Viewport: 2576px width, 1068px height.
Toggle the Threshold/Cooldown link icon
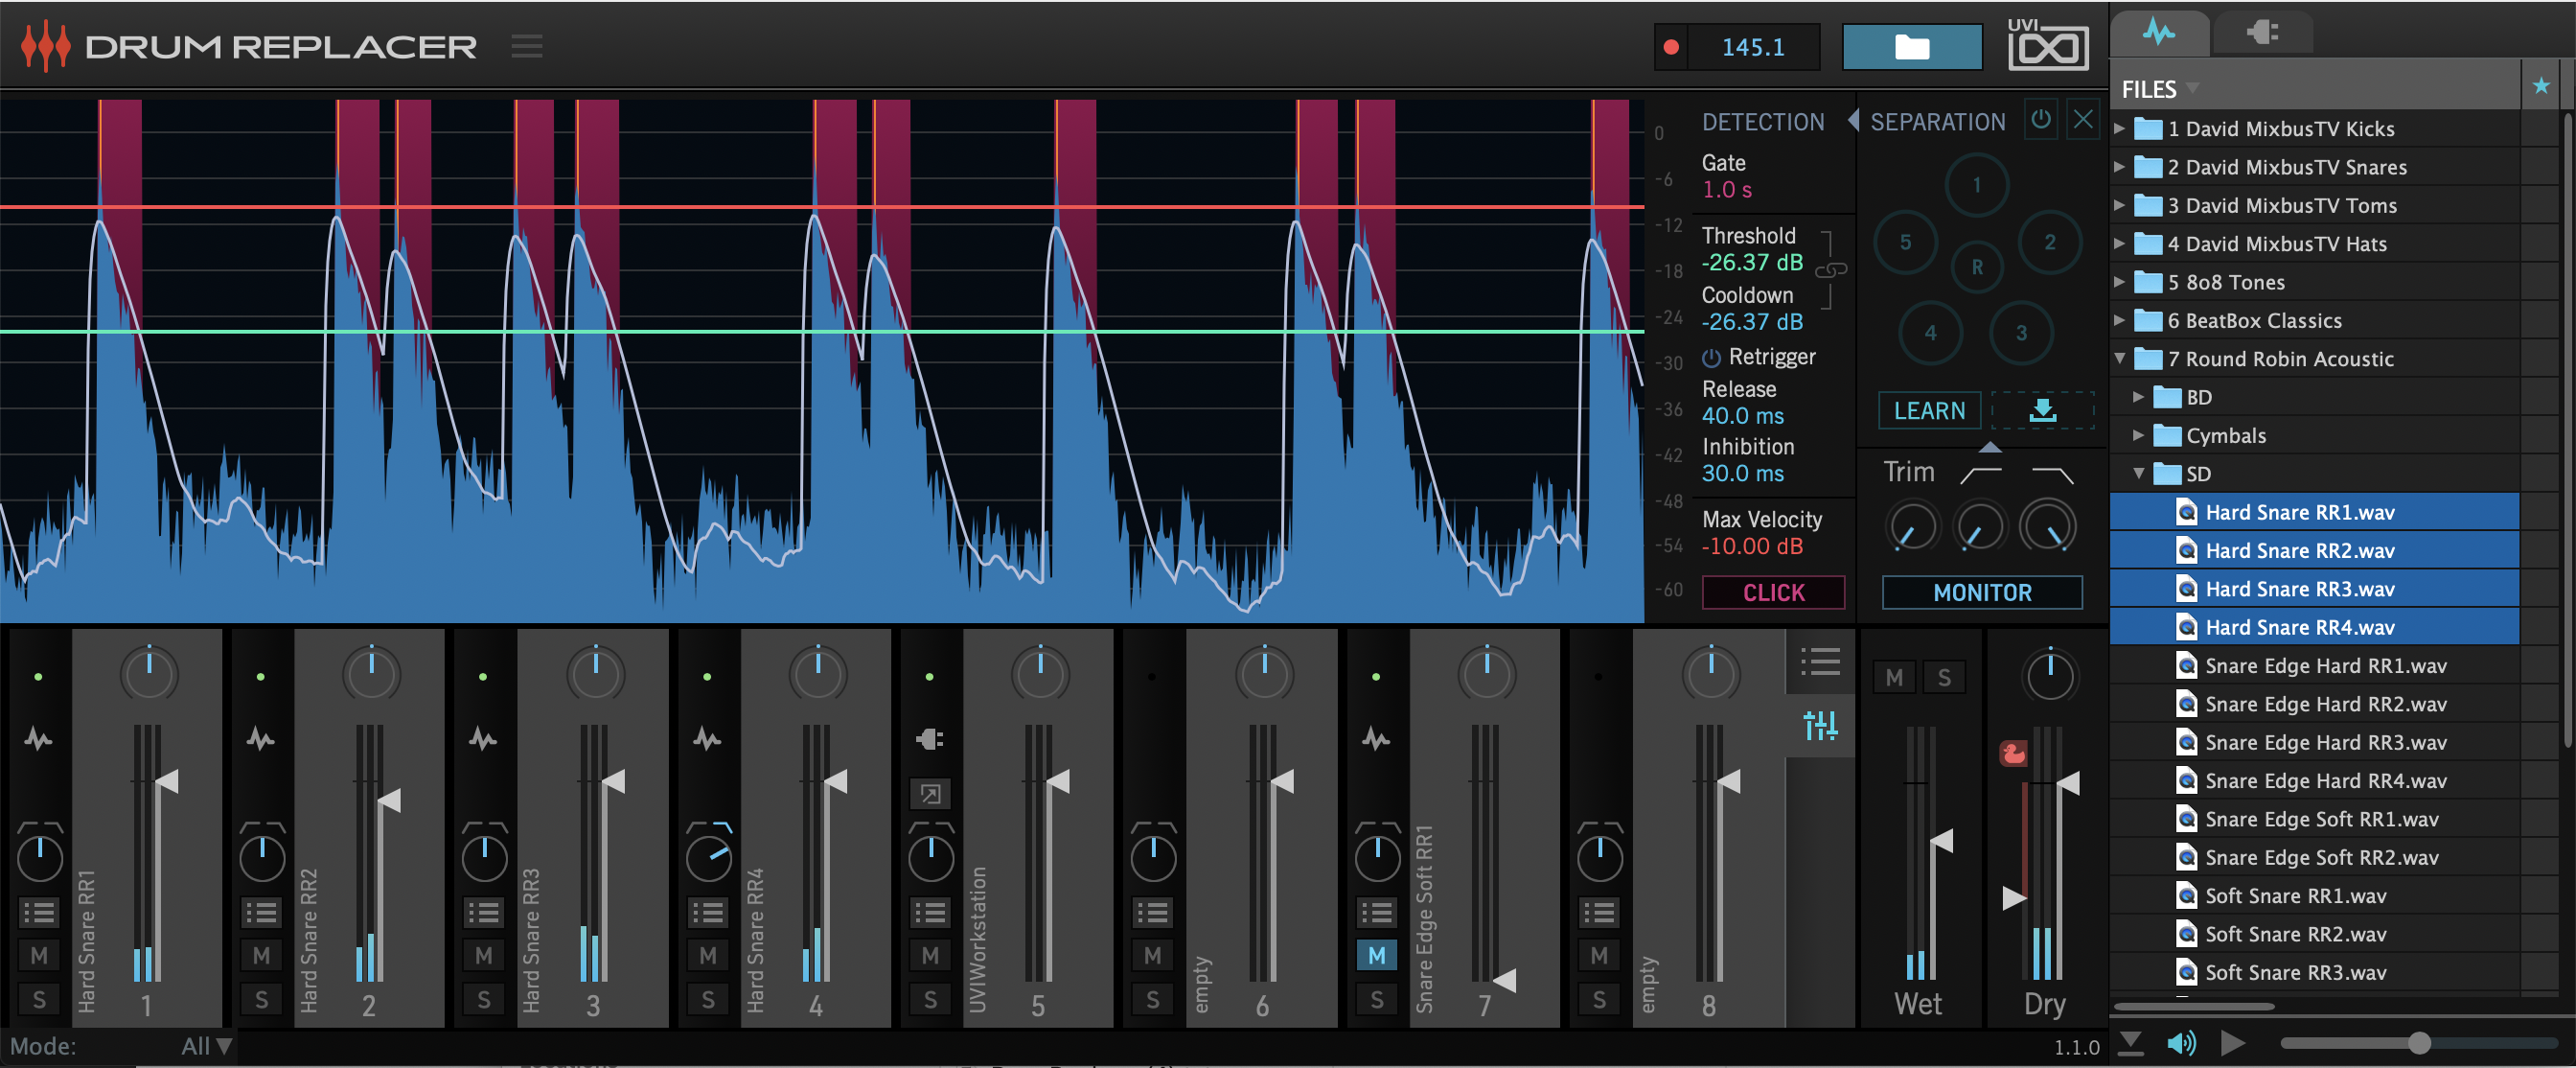pyautogui.click(x=1830, y=270)
